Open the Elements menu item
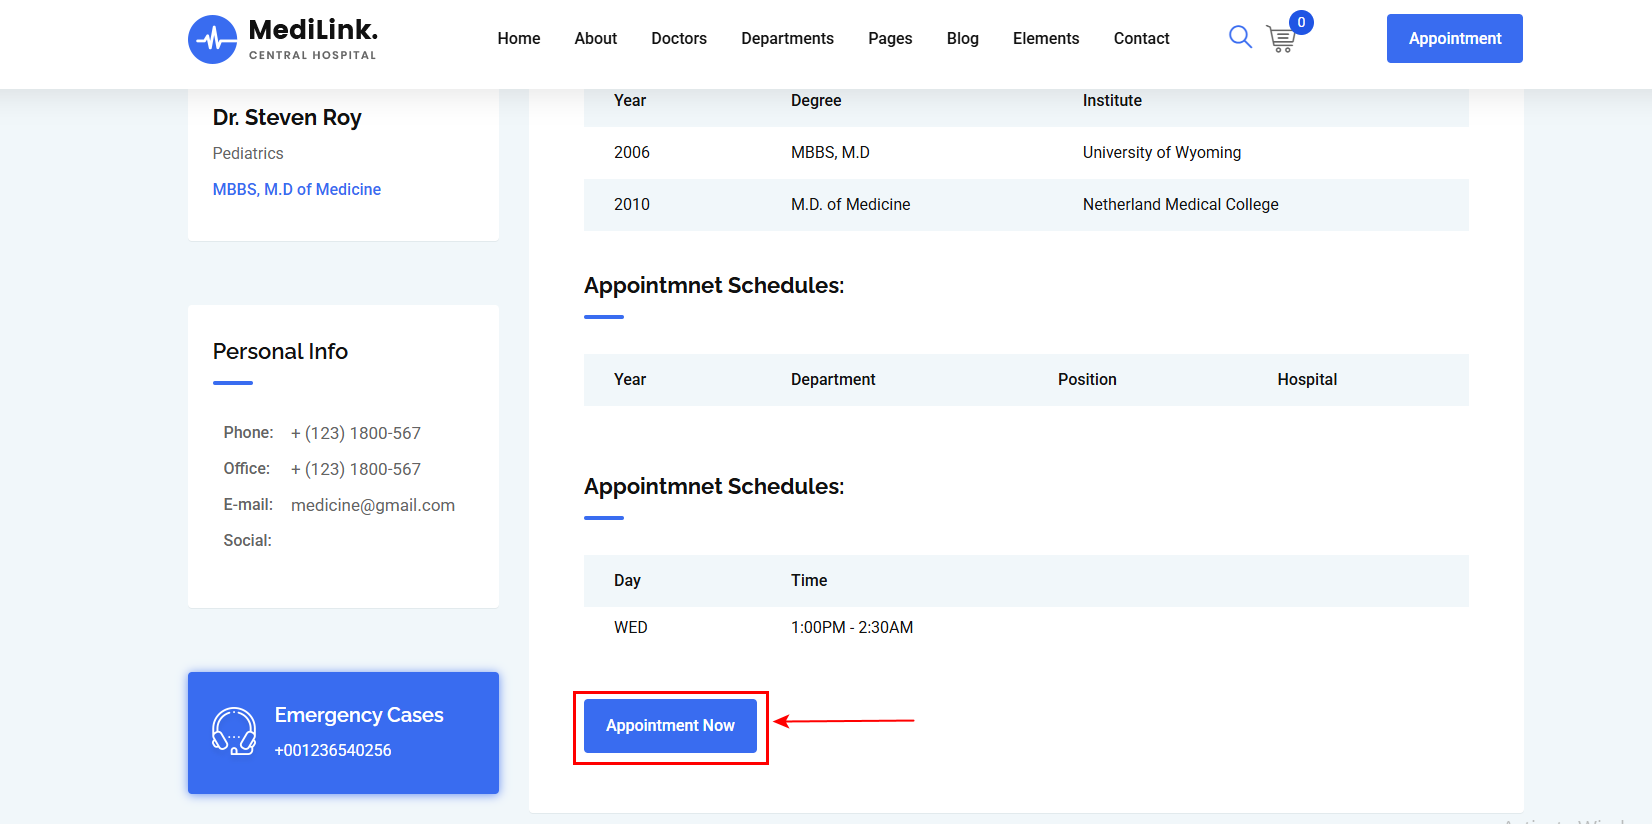1652x824 pixels. pyautogui.click(x=1046, y=38)
